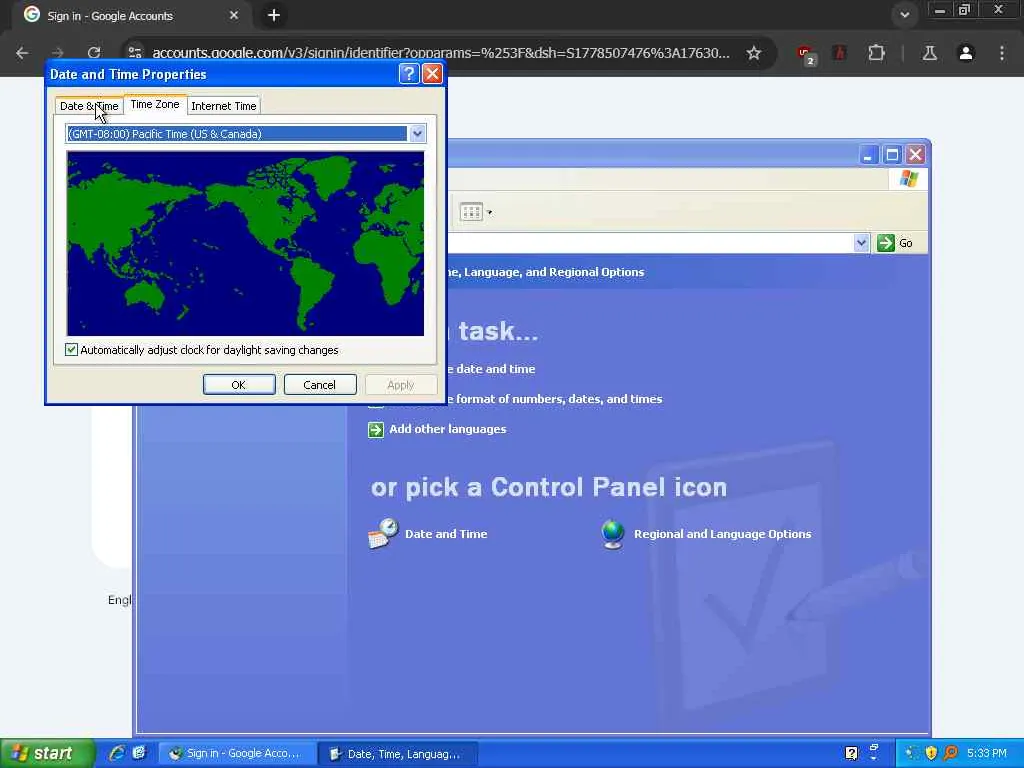Screen dimensions: 1024x768
Task: Switch to Date, Time, Language taskbar button
Action: tap(397, 754)
